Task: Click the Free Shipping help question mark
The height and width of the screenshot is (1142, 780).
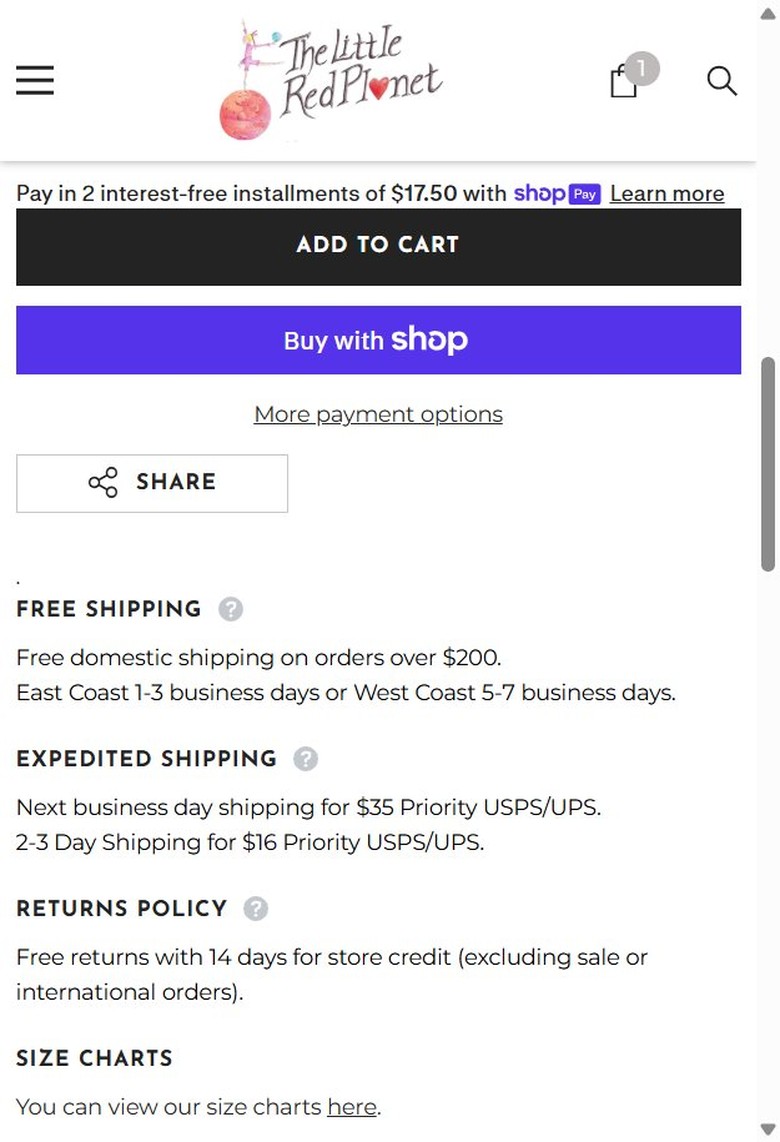Action: click(x=231, y=609)
